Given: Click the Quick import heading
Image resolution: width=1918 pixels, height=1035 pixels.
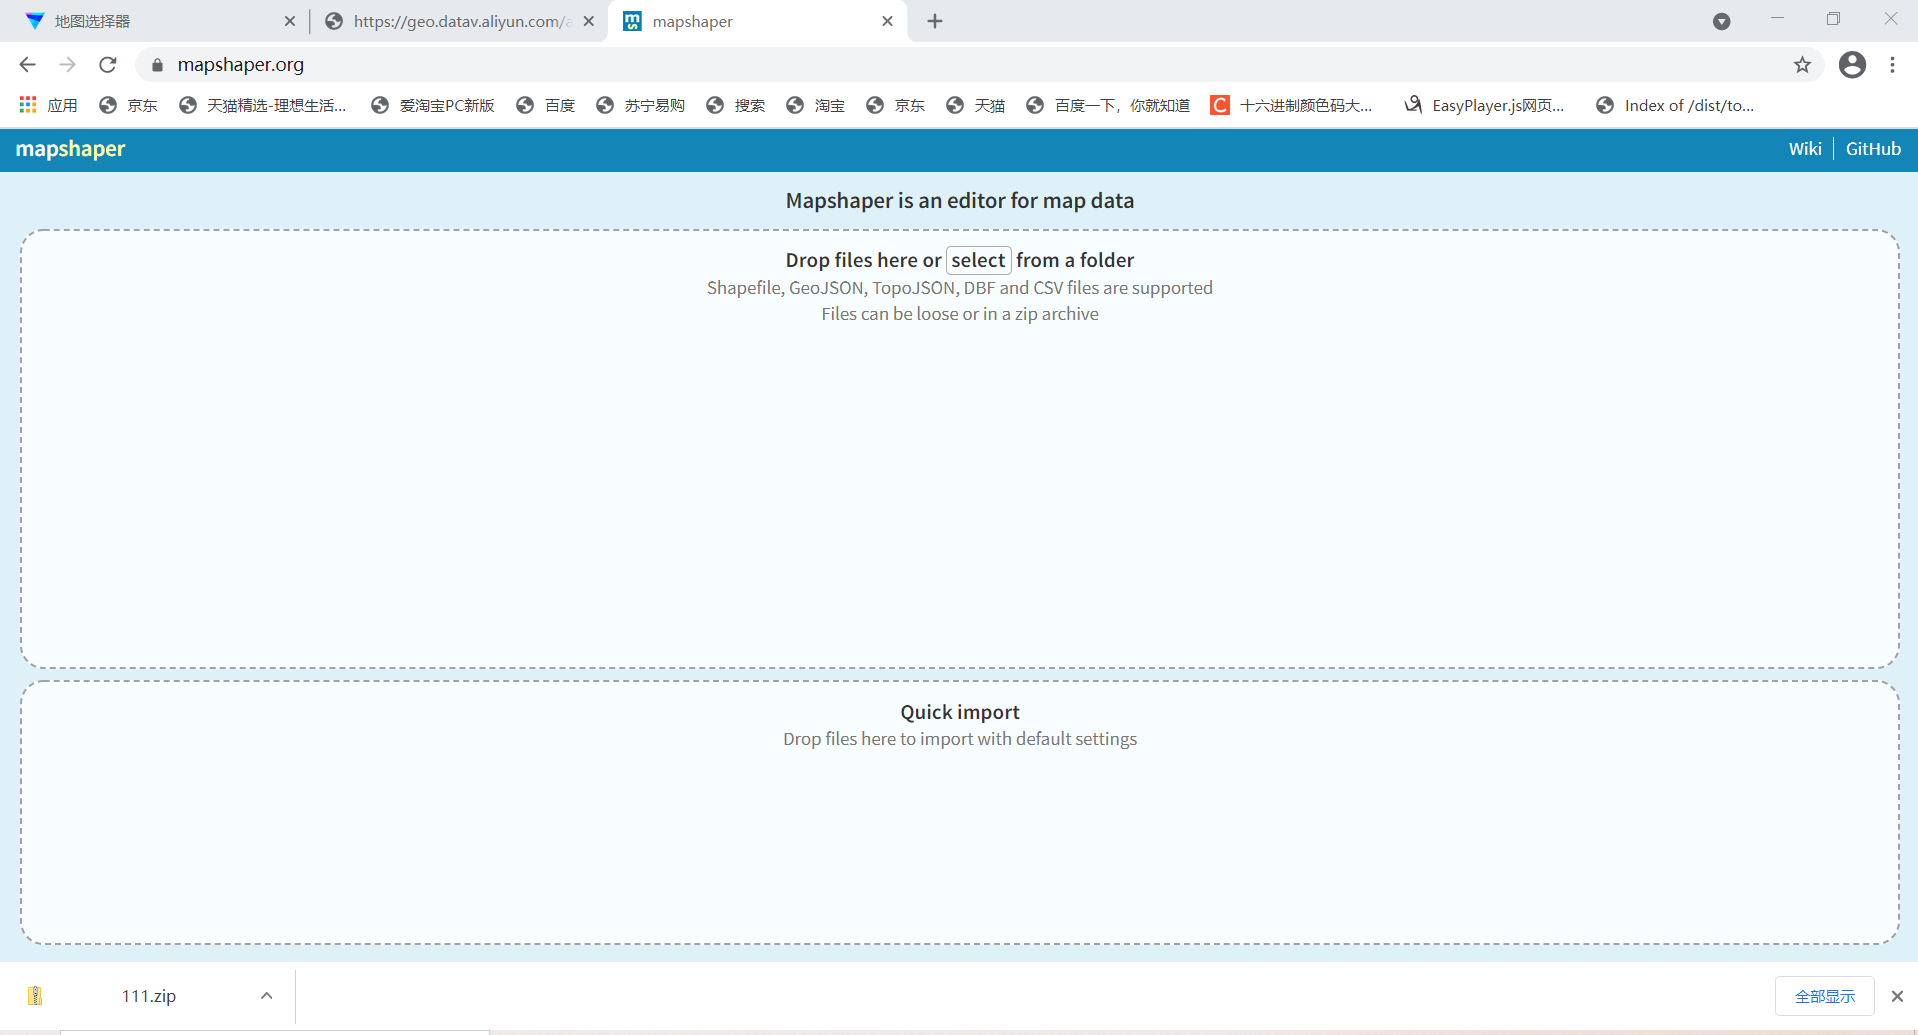Looking at the screenshot, I should pyautogui.click(x=960, y=712).
